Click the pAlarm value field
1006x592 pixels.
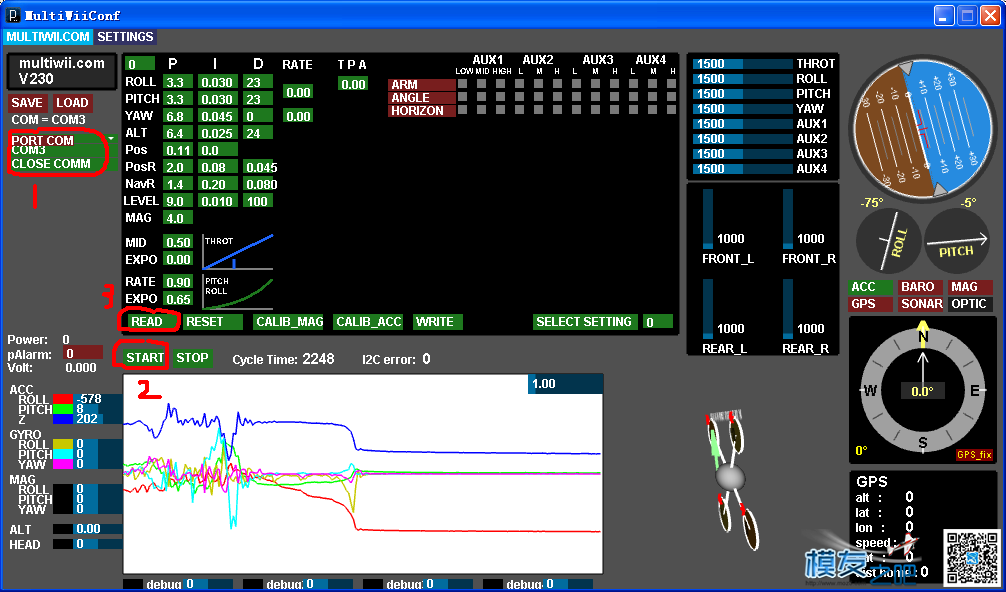click(83, 353)
